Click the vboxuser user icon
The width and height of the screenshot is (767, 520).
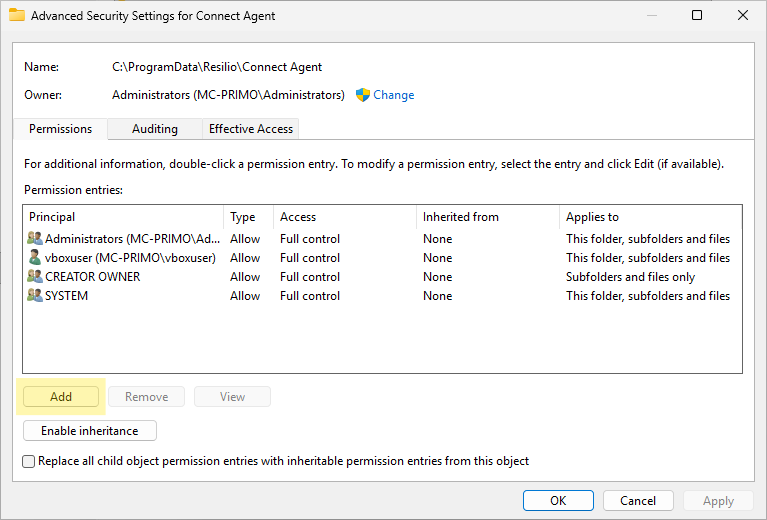click(x=35, y=258)
